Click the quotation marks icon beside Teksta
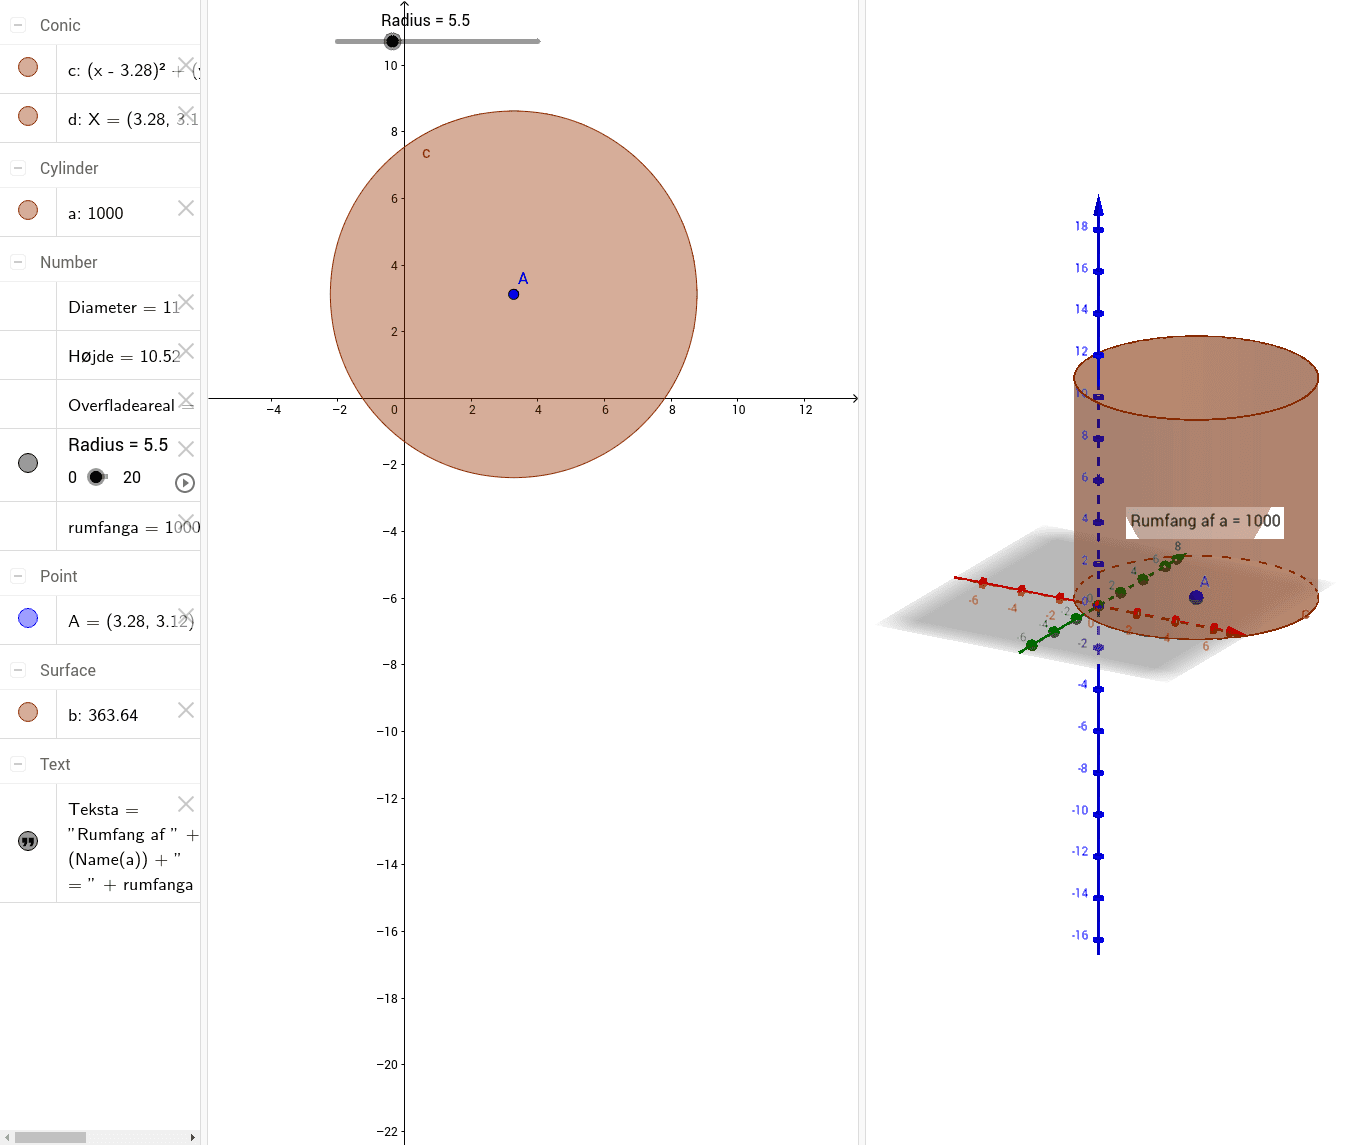Viewport: 1347px width, 1147px height. tap(27, 840)
